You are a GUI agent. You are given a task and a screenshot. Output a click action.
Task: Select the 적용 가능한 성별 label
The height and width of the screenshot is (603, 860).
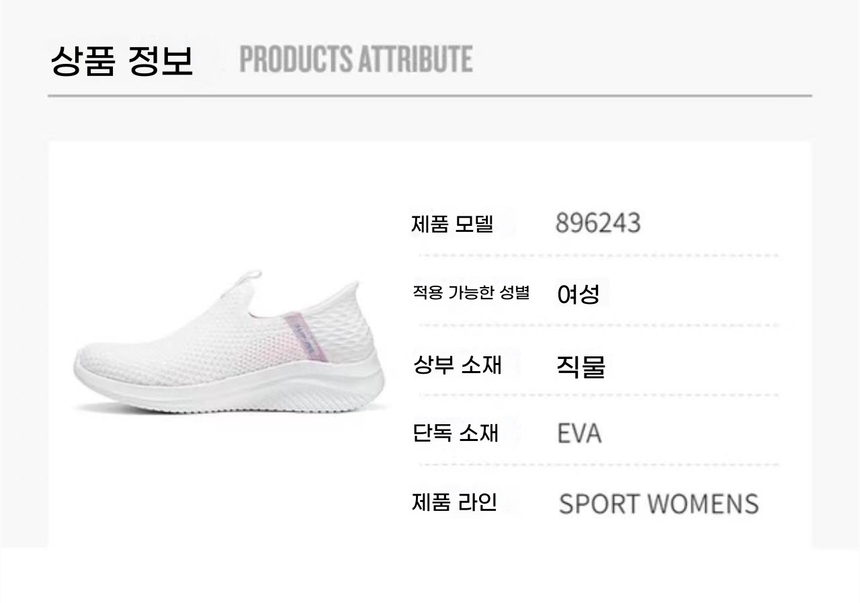(470, 293)
